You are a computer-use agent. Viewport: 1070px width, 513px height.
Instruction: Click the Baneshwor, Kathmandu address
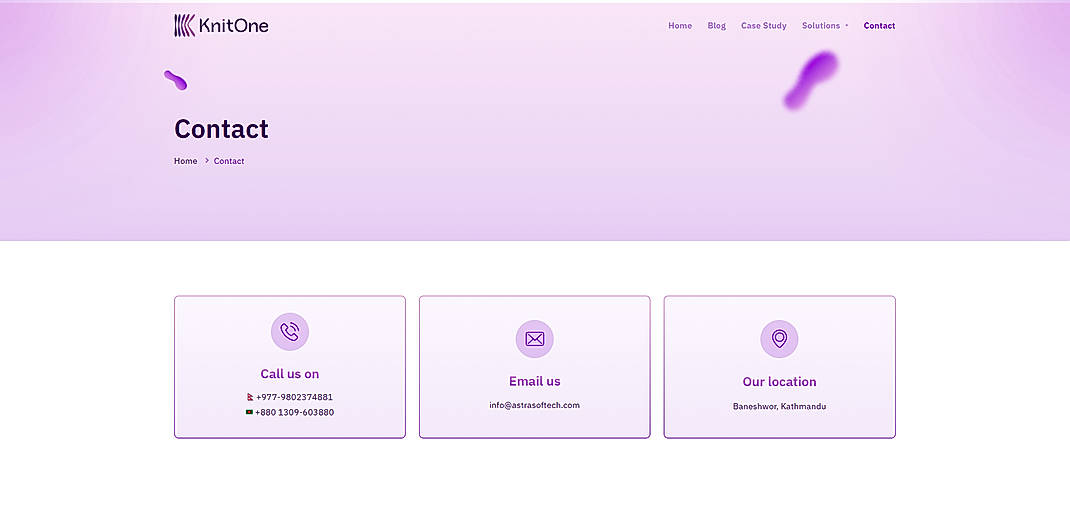(x=779, y=406)
